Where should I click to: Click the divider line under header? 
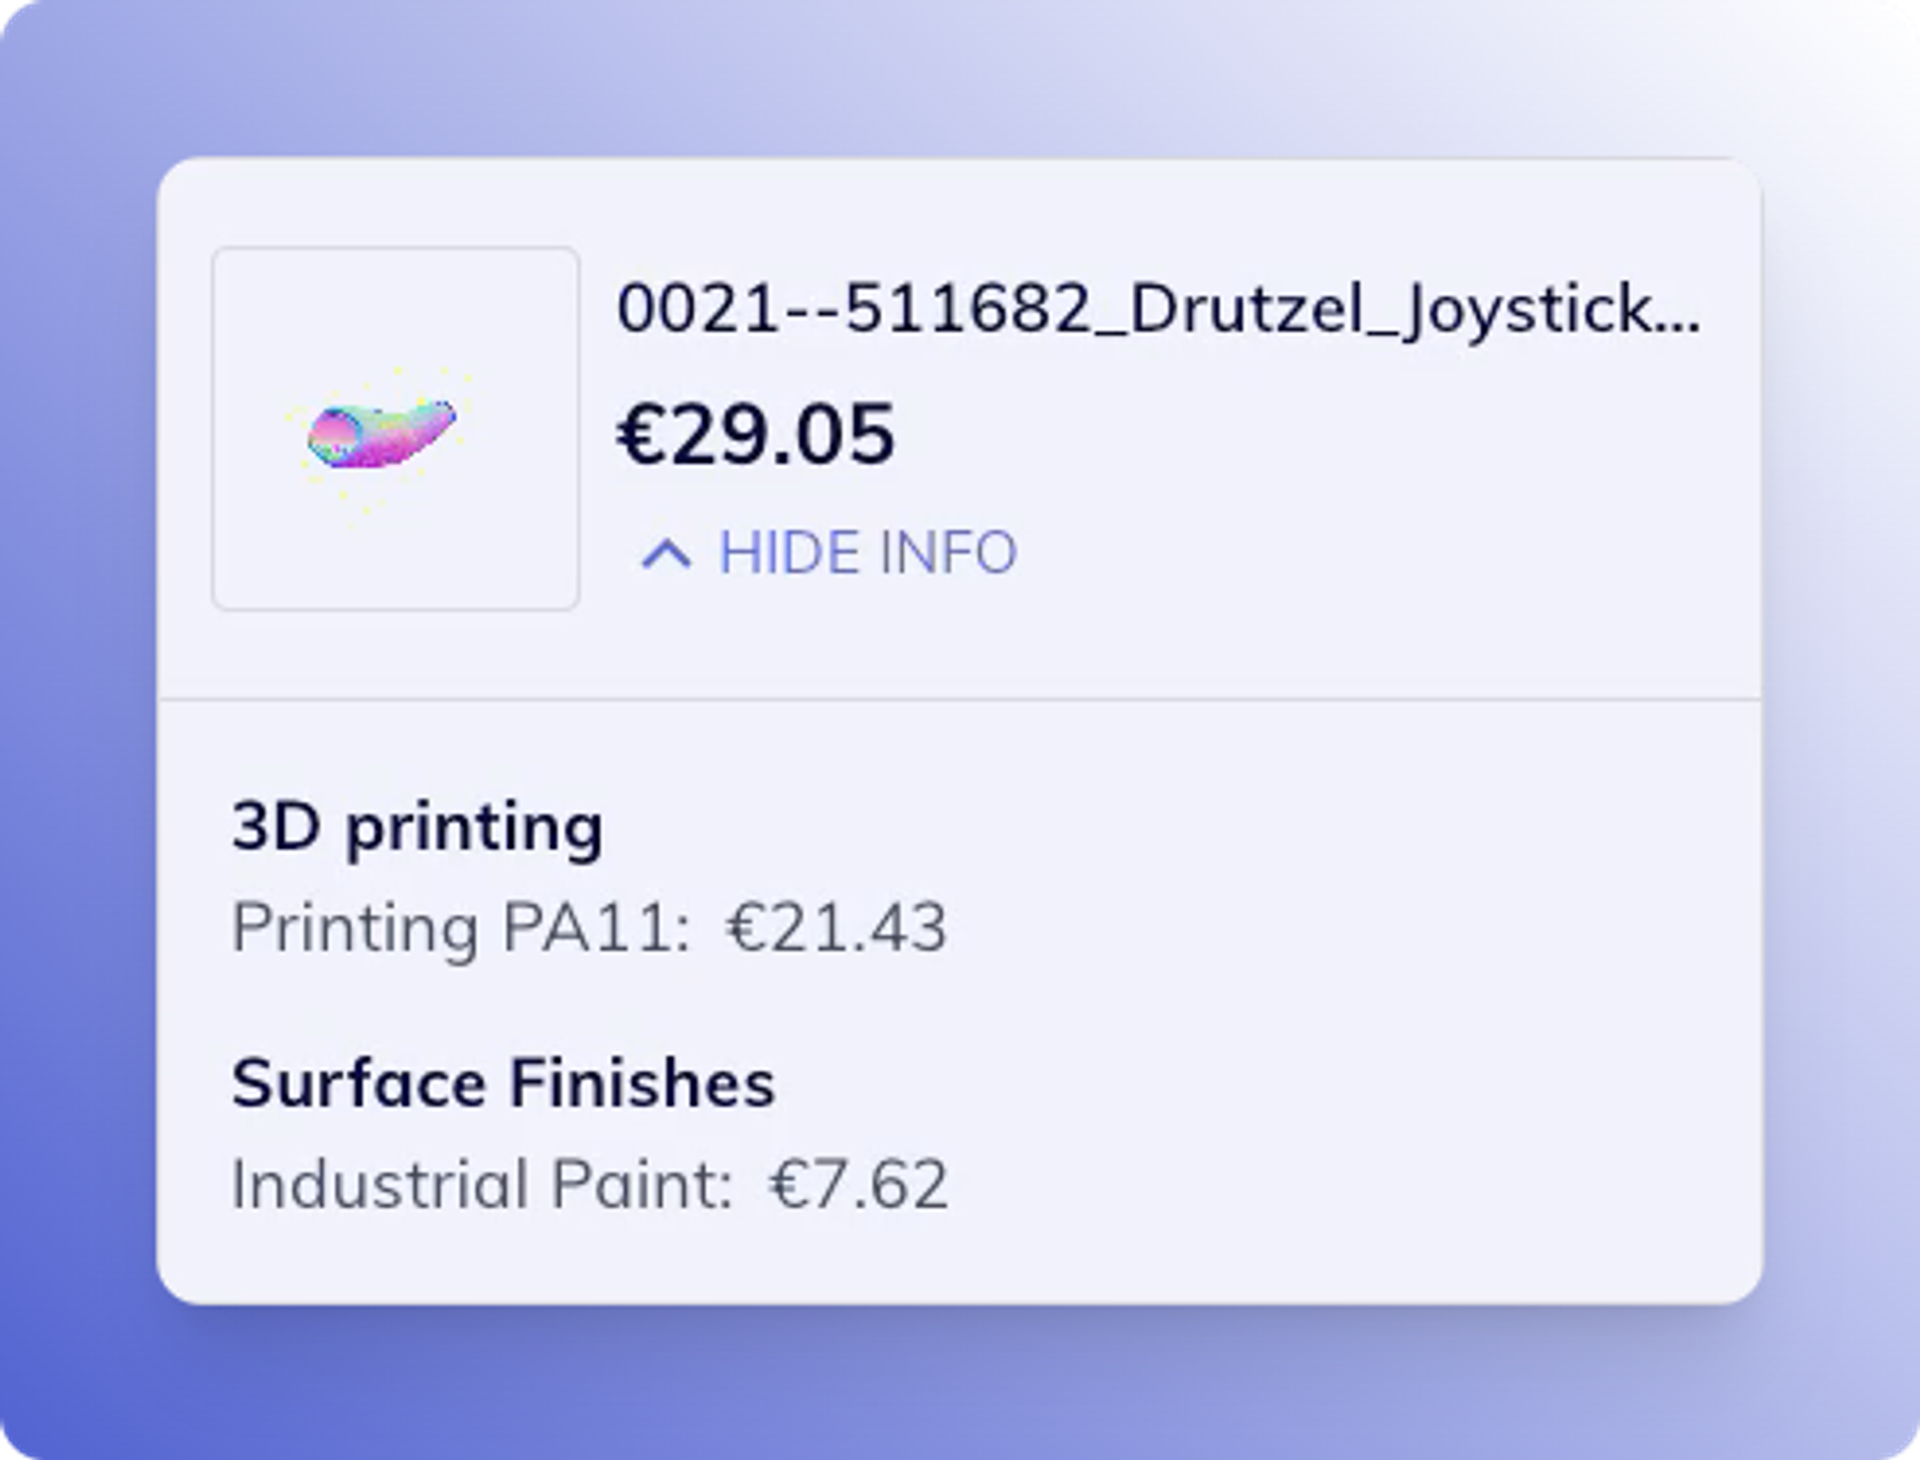(x=960, y=699)
